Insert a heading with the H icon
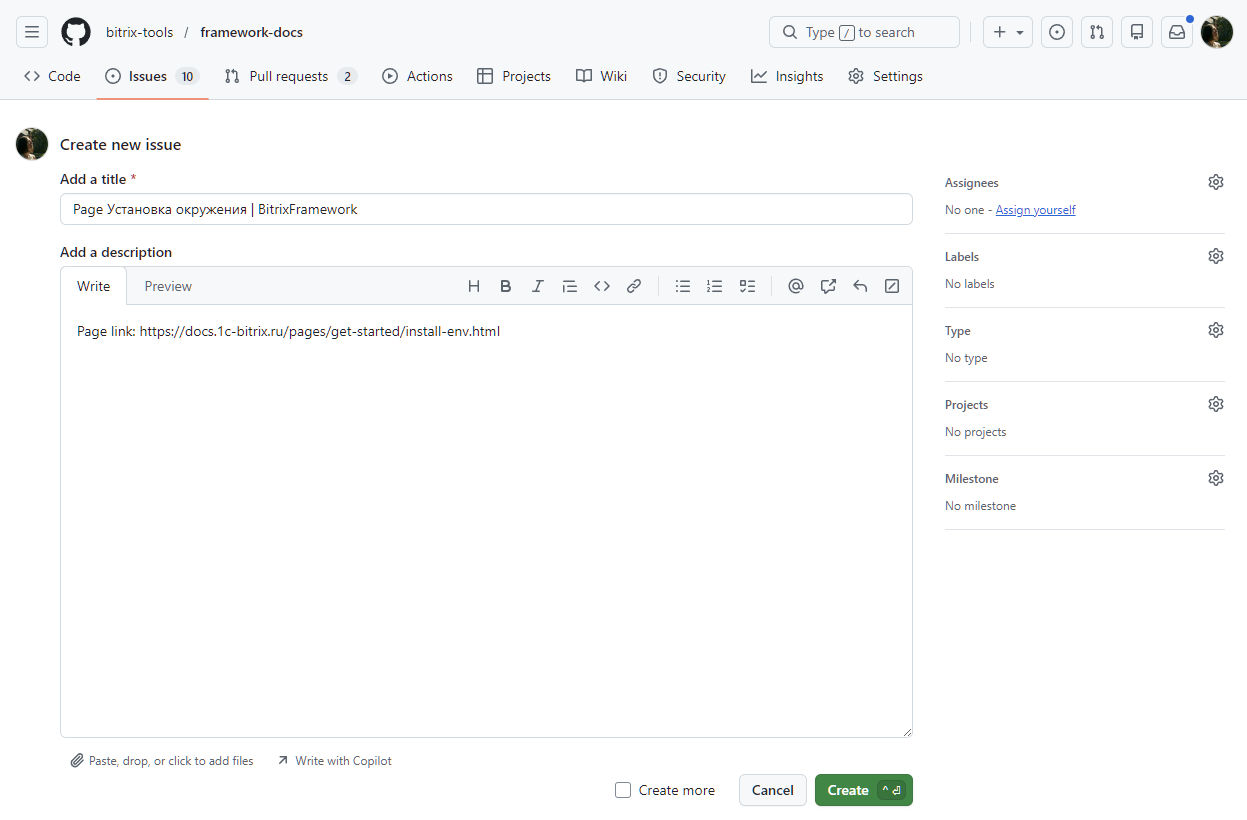This screenshot has height=820, width=1247. pyautogui.click(x=474, y=286)
